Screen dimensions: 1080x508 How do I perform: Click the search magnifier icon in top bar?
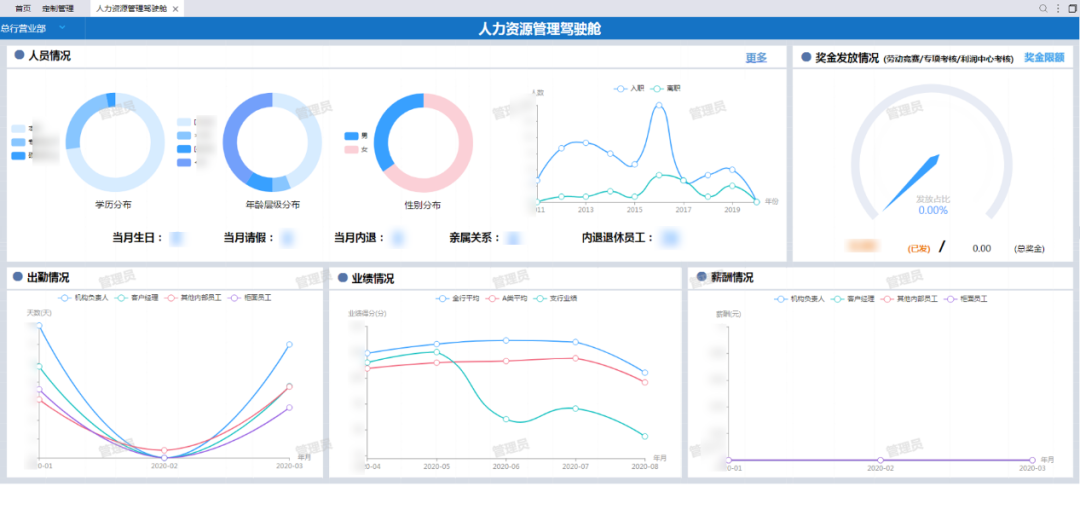tap(1043, 8)
